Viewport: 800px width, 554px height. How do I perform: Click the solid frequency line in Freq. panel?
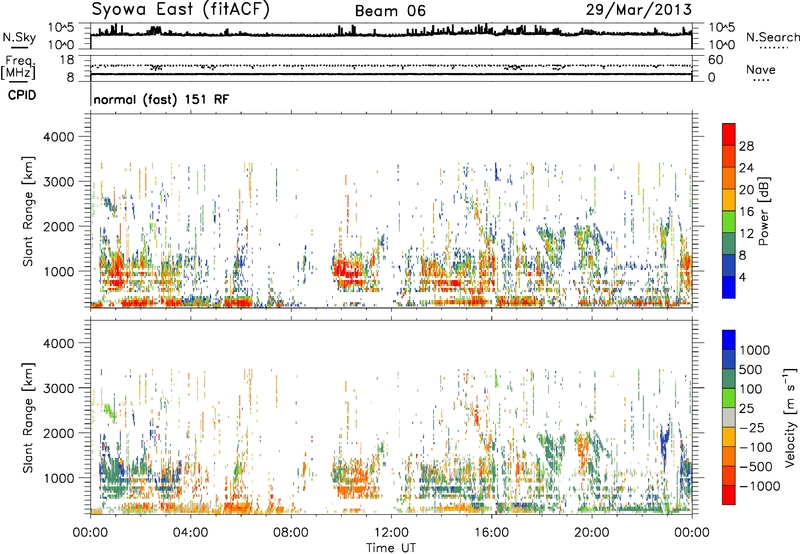tap(391, 74)
